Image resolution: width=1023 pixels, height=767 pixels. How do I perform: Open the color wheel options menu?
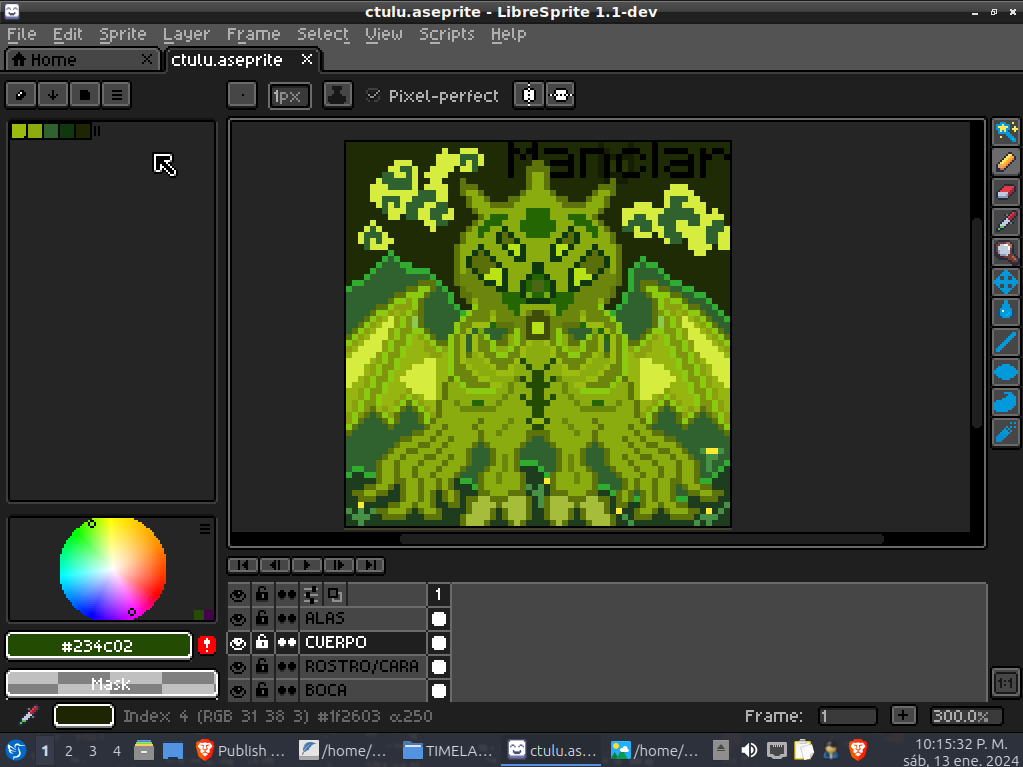[205, 529]
